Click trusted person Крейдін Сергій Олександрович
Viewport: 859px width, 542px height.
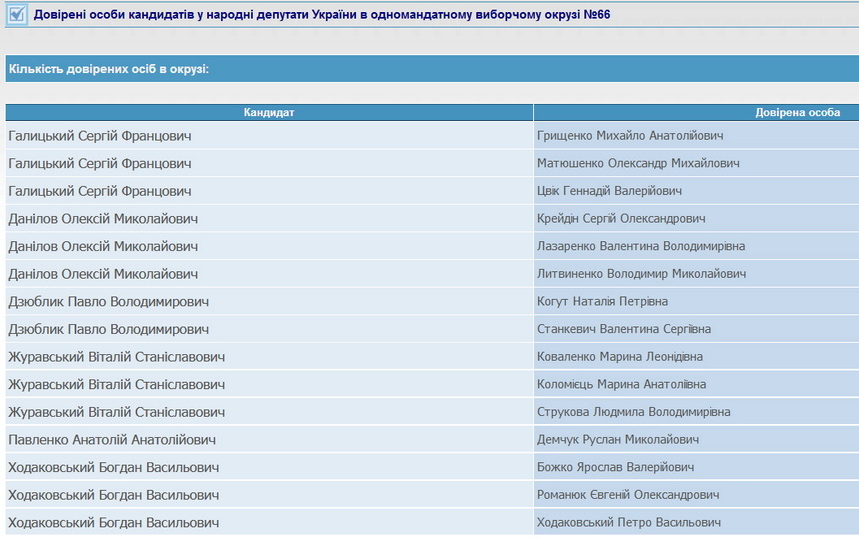tap(621, 218)
